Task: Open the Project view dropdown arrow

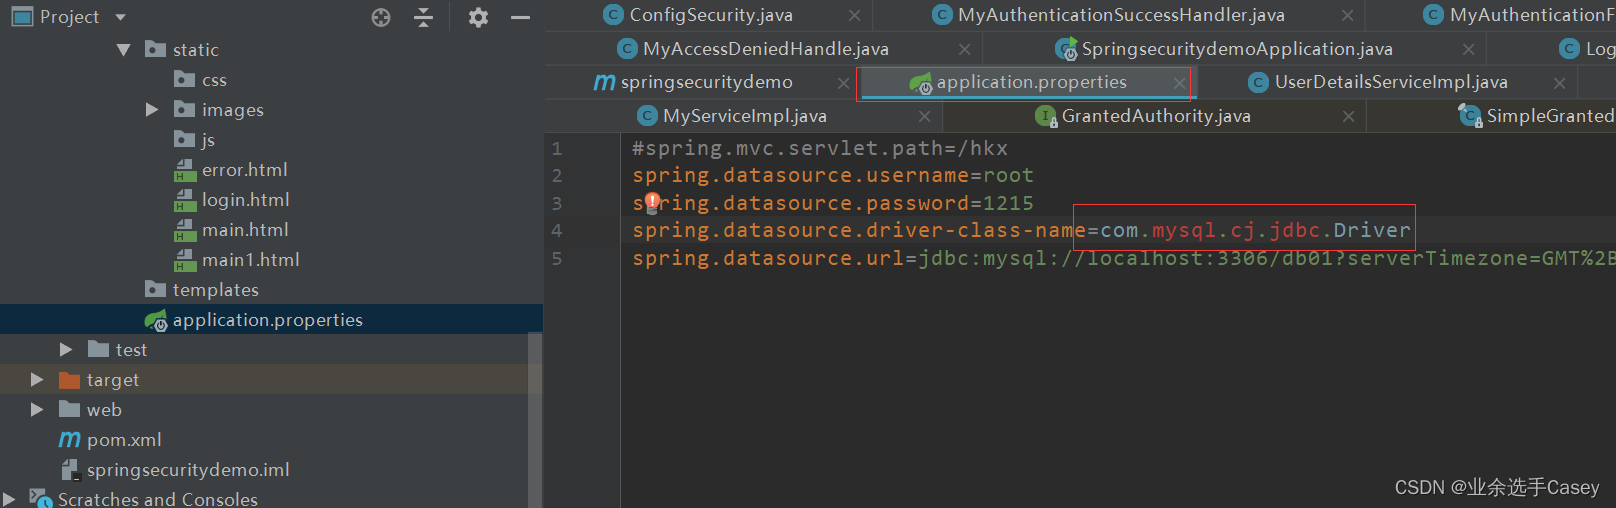Action: point(121,17)
